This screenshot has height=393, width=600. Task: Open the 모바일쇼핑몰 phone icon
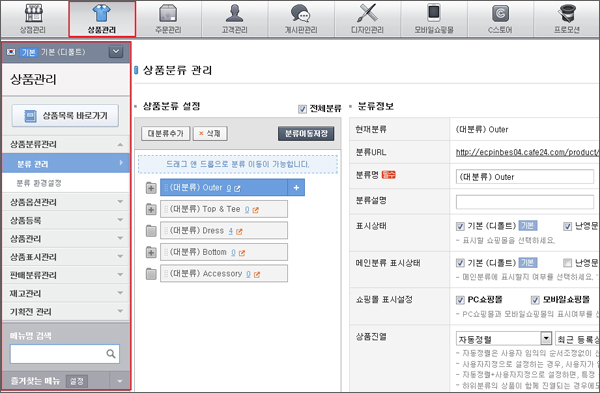(x=434, y=13)
